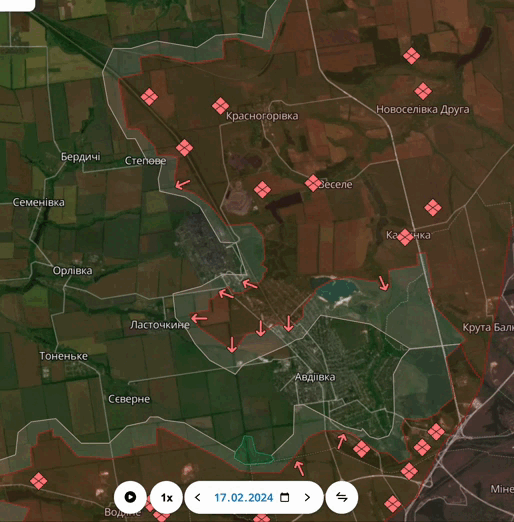Click the Новоселівка Друга label
The width and height of the screenshot is (514, 522).
tap(423, 109)
